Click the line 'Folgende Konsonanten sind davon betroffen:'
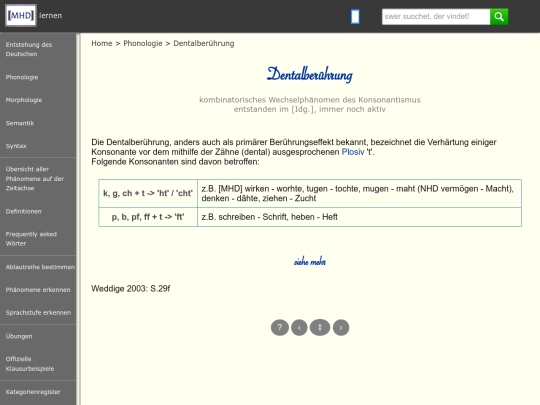Screen dimensions: 540x405 pos(175,162)
